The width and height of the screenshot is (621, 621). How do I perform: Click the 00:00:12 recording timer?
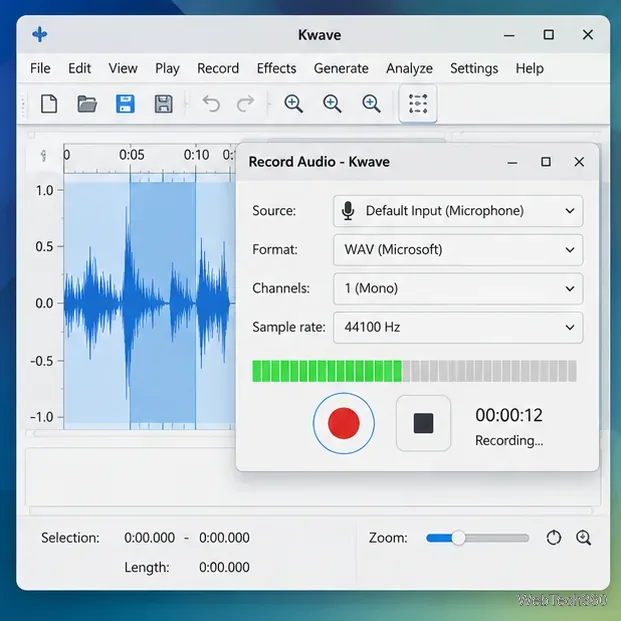509,415
